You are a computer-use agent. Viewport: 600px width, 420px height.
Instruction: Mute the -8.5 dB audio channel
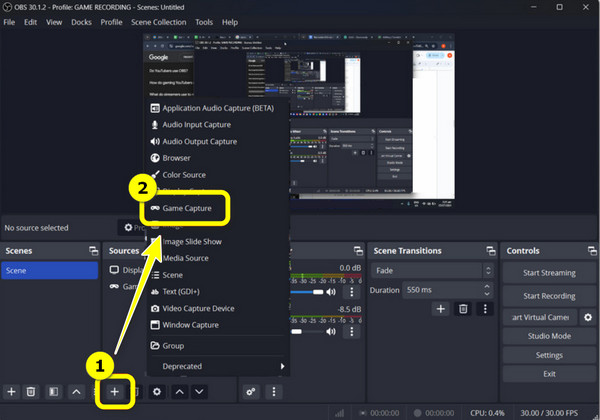click(x=331, y=332)
